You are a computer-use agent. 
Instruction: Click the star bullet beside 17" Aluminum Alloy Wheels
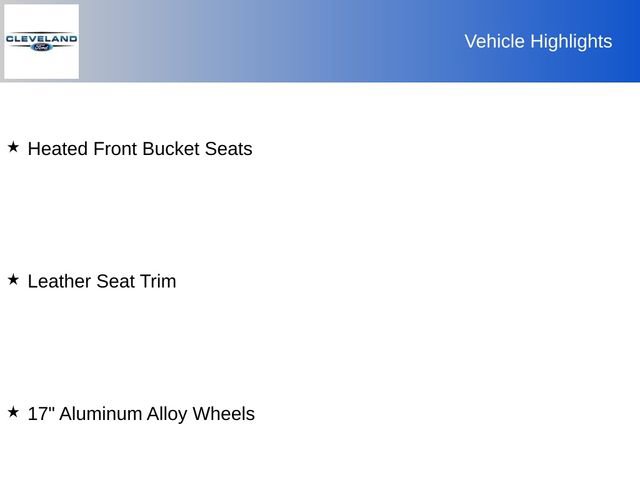[13, 412]
